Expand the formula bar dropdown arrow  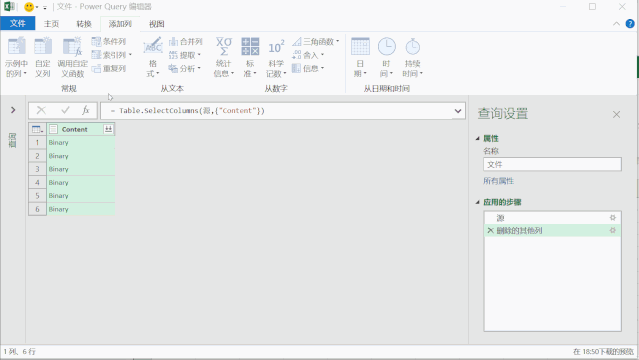click(x=458, y=110)
